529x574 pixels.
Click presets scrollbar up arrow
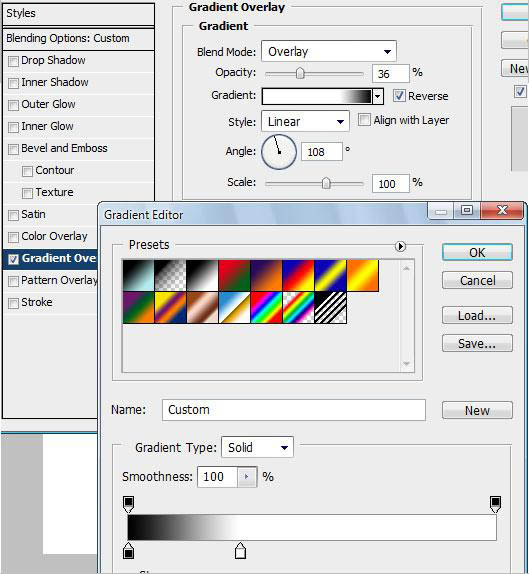406,268
